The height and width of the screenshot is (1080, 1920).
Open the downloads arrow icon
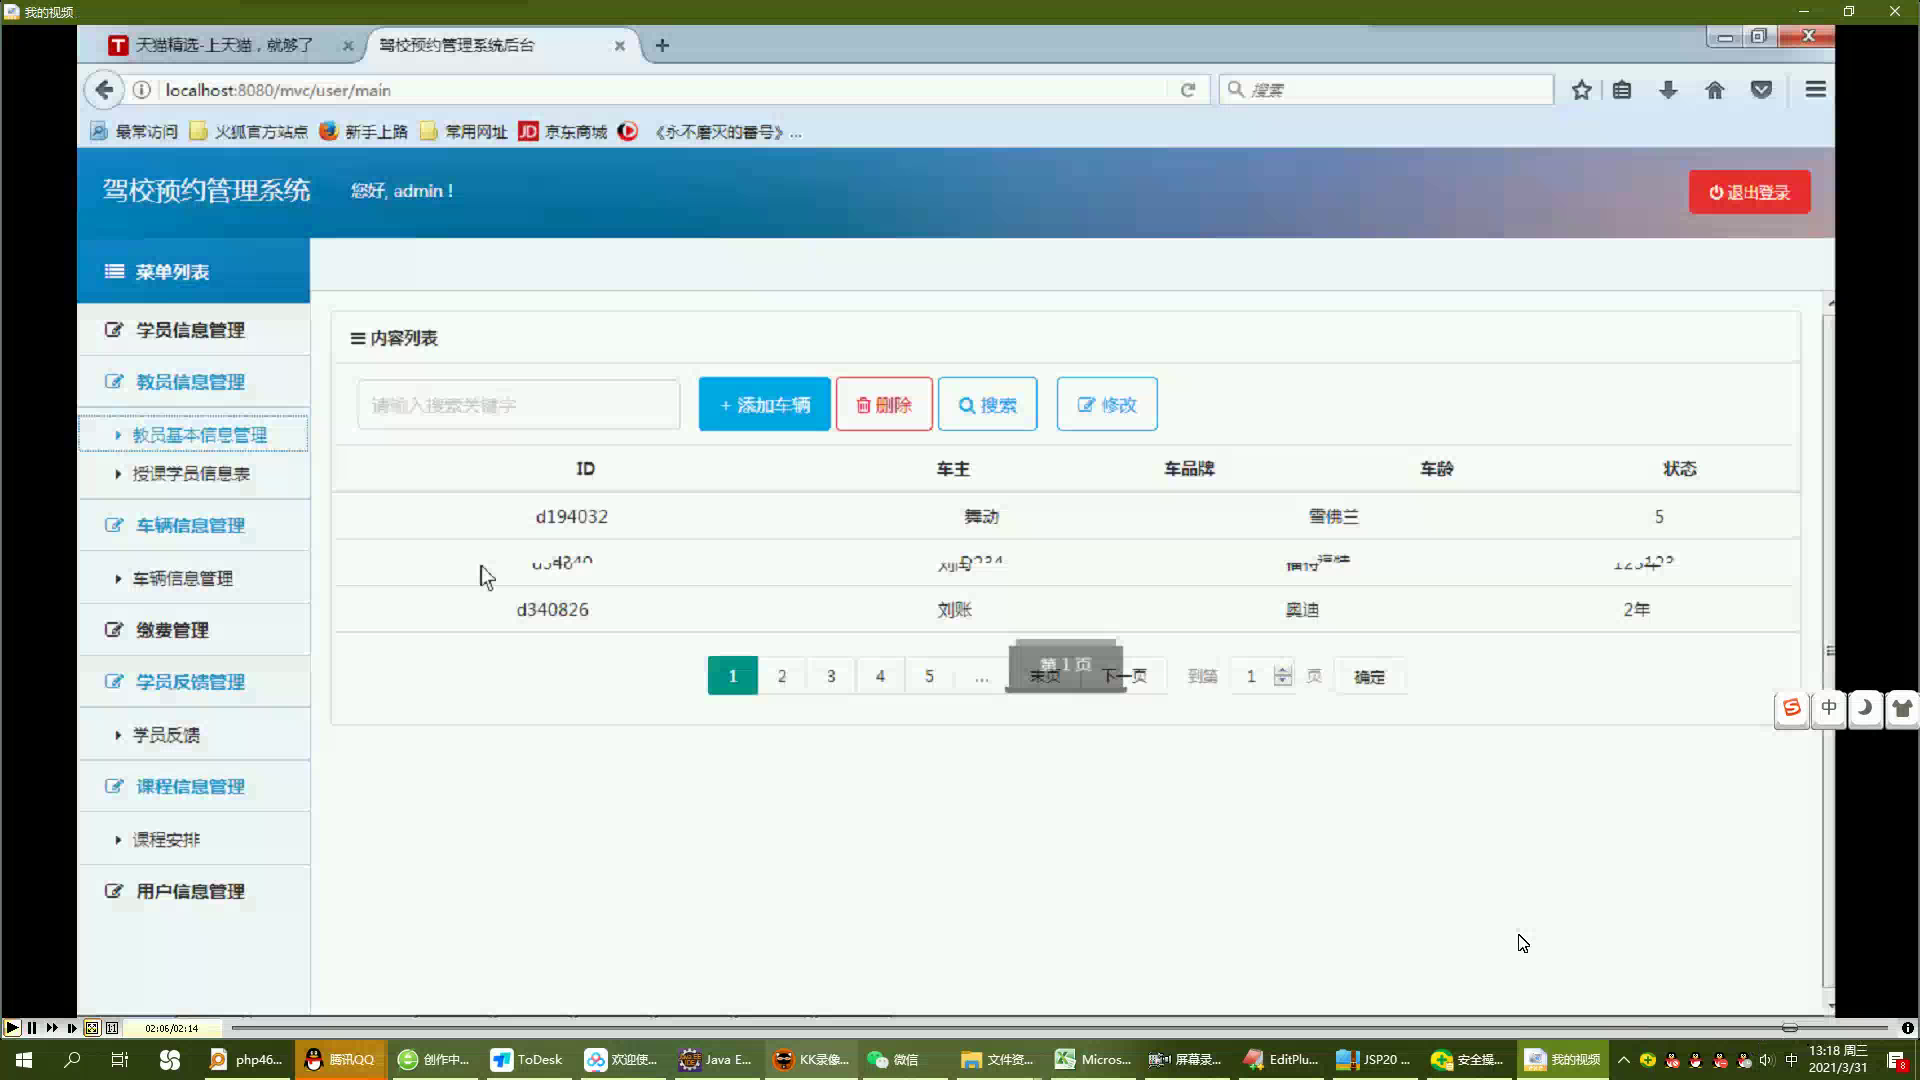tap(1668, 90)
